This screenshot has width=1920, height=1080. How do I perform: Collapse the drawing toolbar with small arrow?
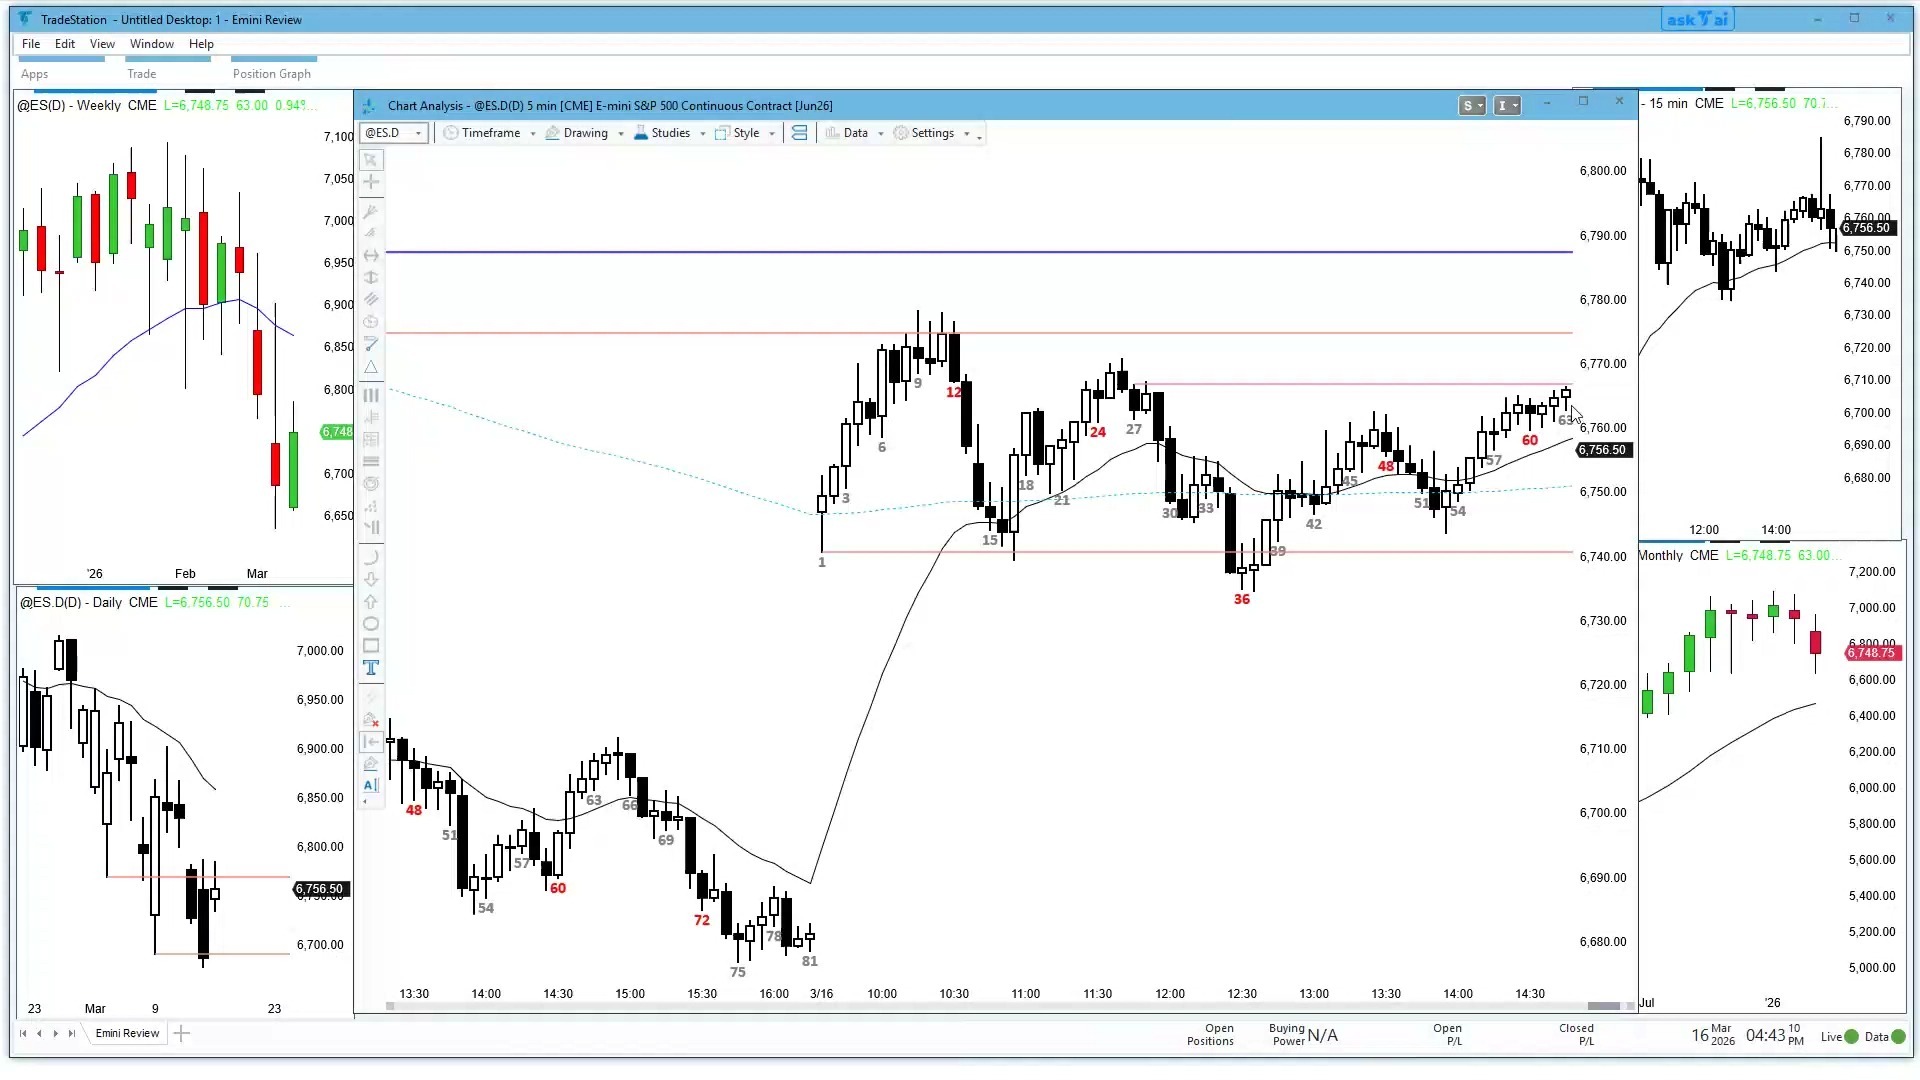(x=365, y=802)
